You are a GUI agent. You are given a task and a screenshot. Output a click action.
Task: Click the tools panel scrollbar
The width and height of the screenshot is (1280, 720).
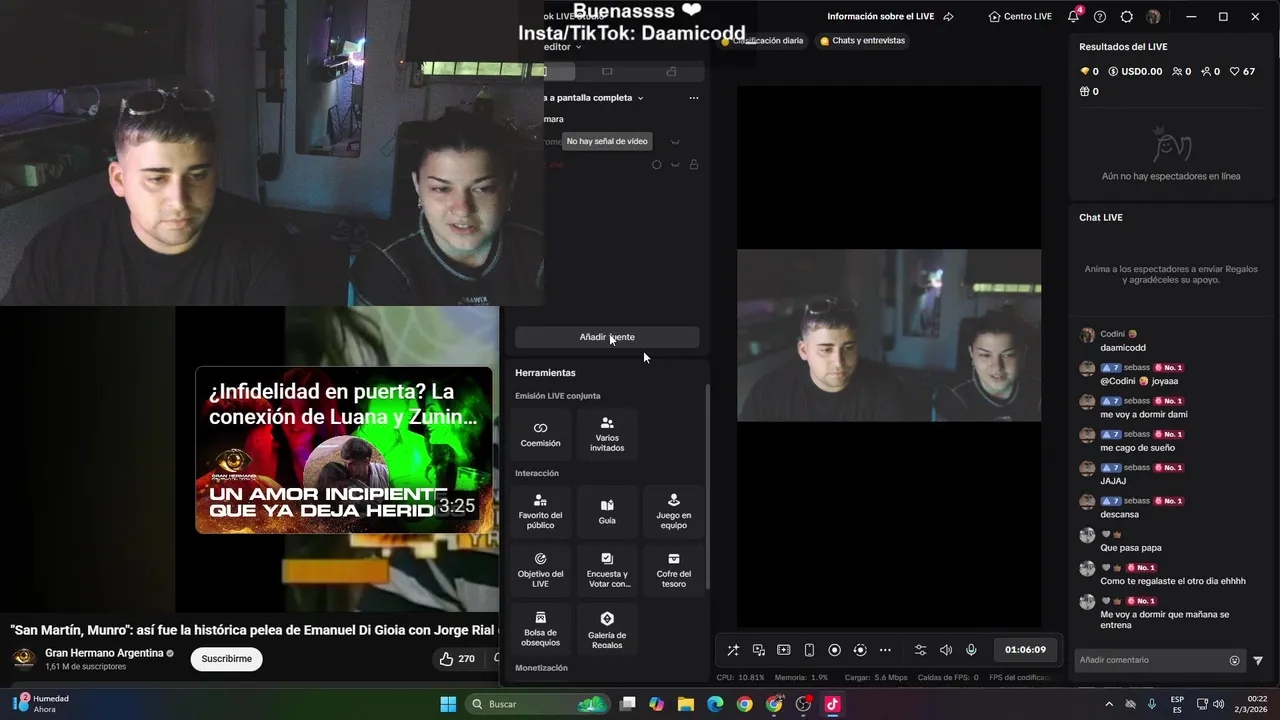pyautogui.click(x=708, y=487)
